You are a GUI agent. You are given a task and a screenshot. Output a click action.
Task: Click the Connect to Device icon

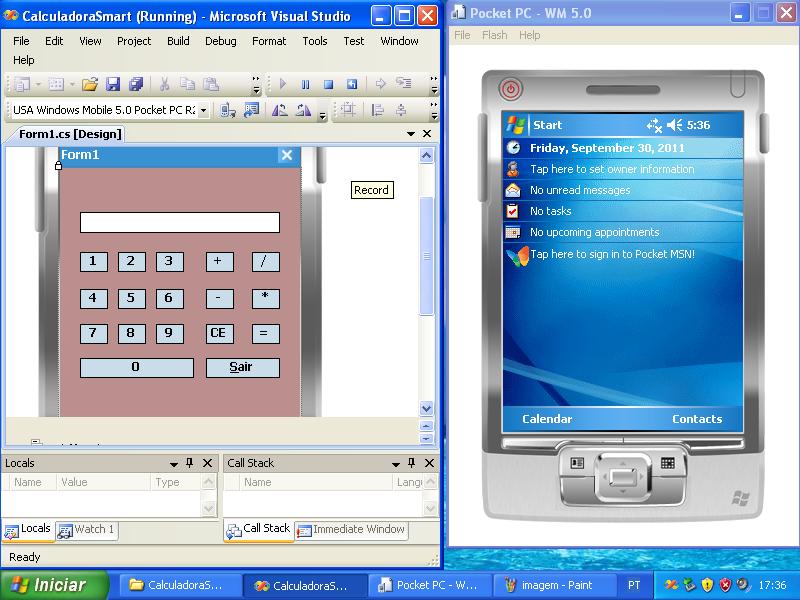pyautogui.click(x=228, y=110)
